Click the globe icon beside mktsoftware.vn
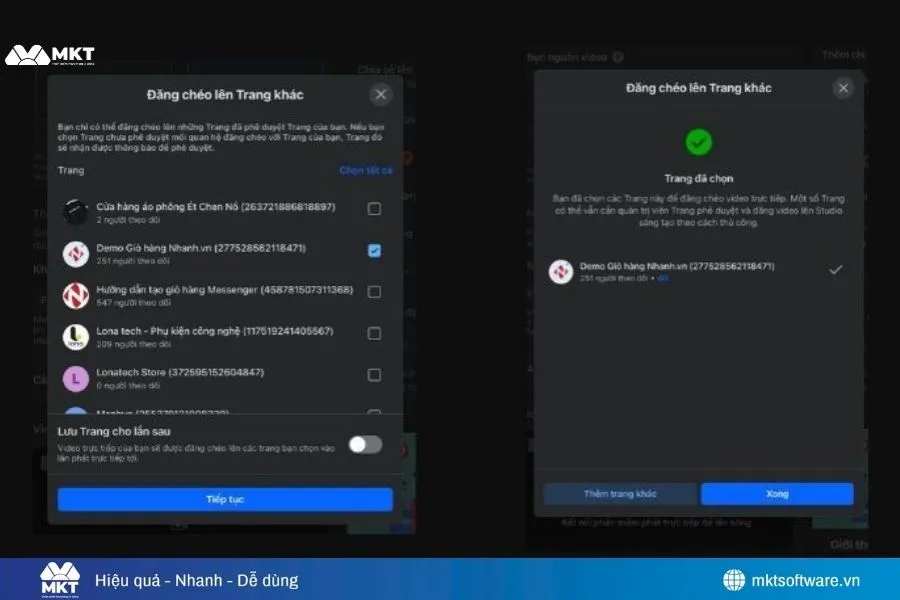The image size is (900, 600). click(x=733, y=580)
